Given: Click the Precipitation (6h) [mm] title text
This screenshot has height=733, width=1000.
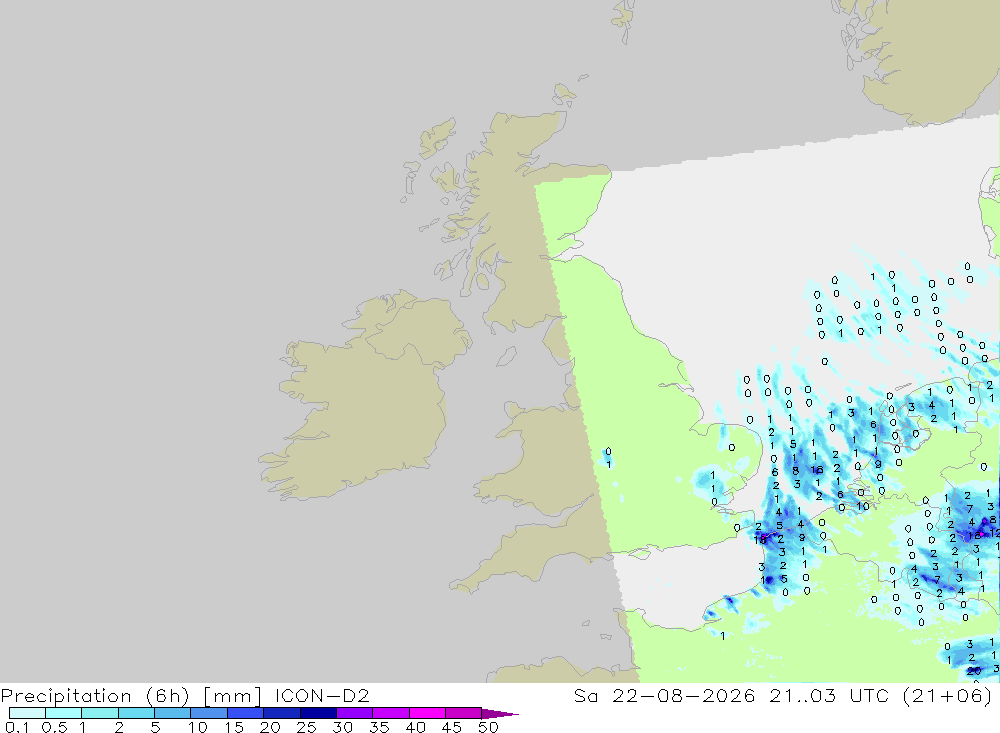Looking at the screenshot, I should click(131, 695).
